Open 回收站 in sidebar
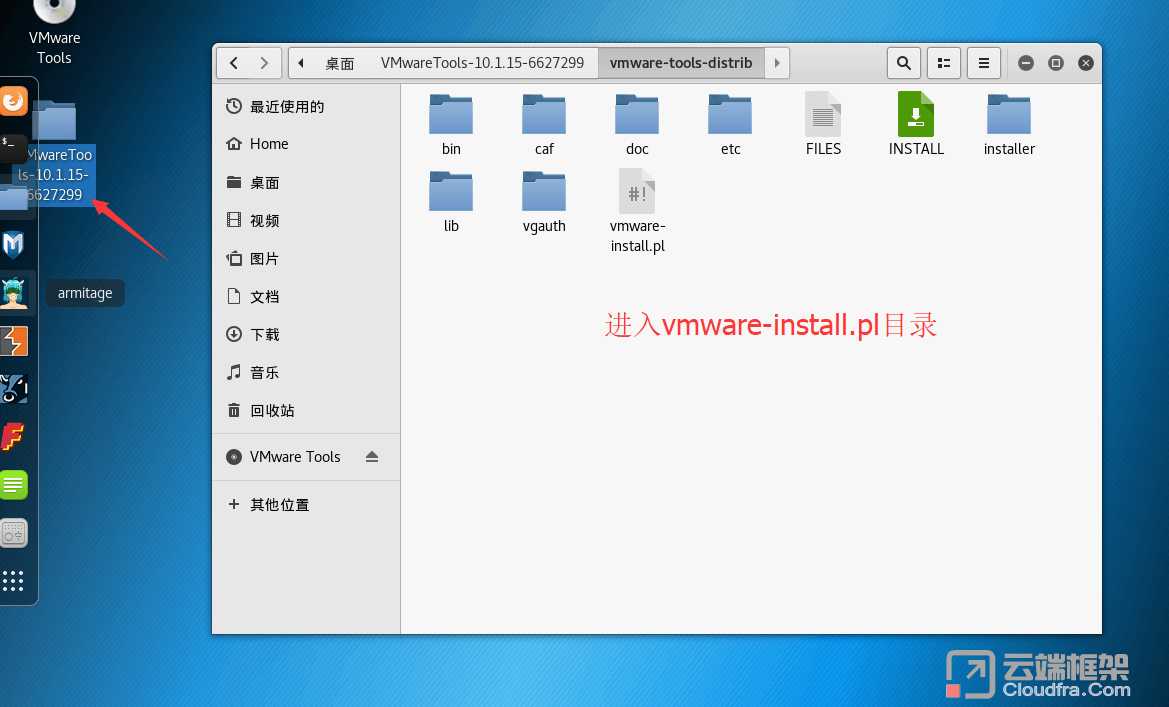The width and height of the screenshot is (1169, 707). [306, 410]
